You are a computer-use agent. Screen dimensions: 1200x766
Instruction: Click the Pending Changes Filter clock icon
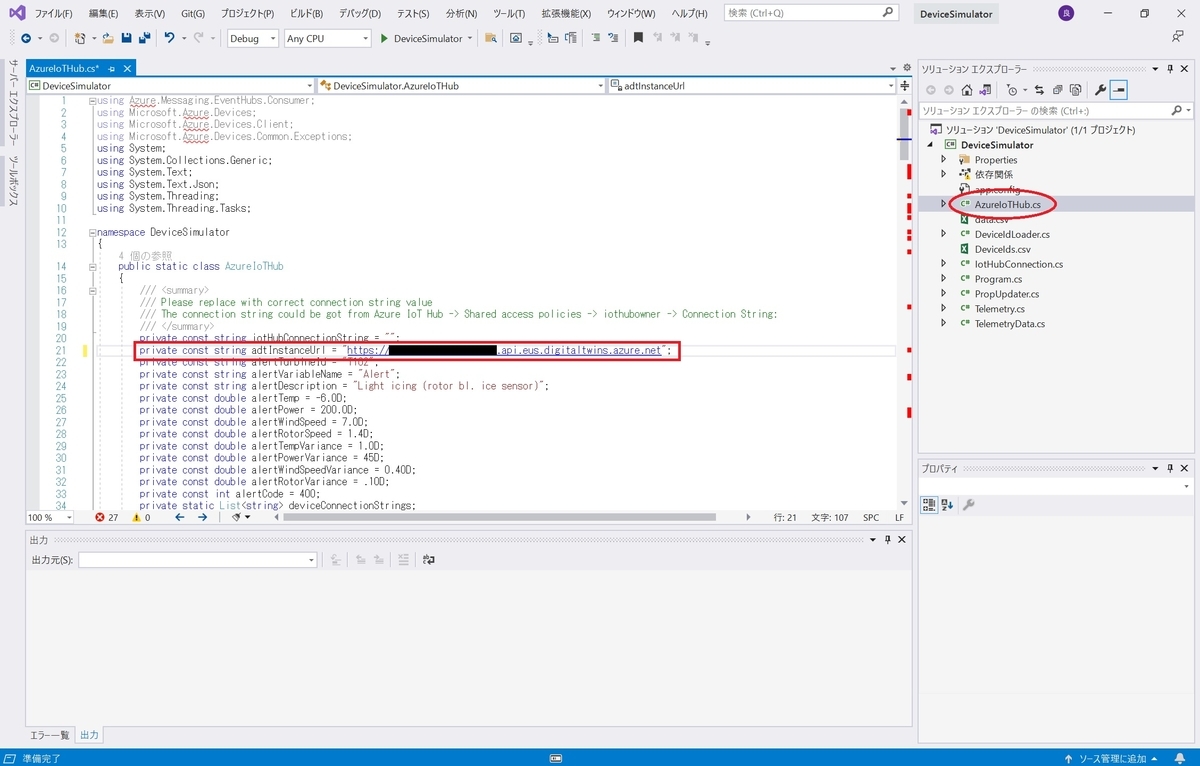(1012, 90)
